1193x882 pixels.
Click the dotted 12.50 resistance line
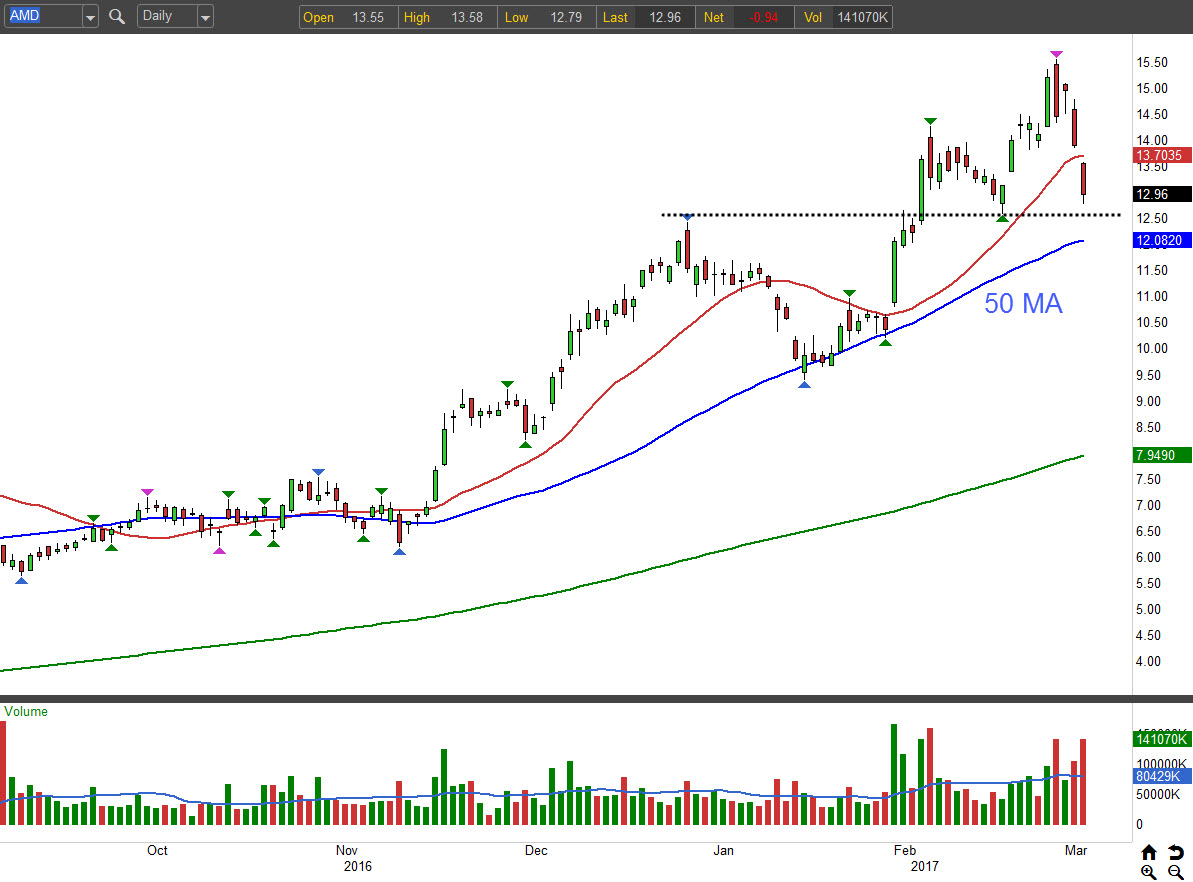pos(890,215)
